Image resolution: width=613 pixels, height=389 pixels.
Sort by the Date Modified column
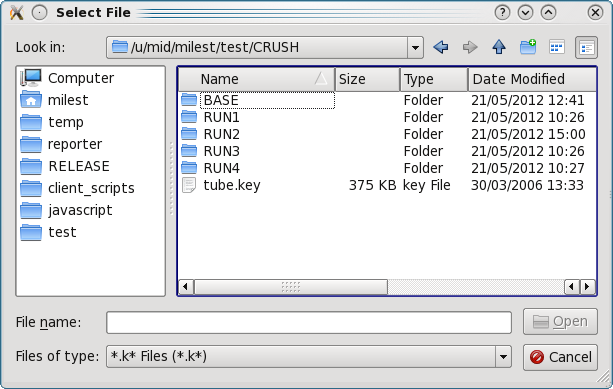pyautogui.click(x=532, y=79)
